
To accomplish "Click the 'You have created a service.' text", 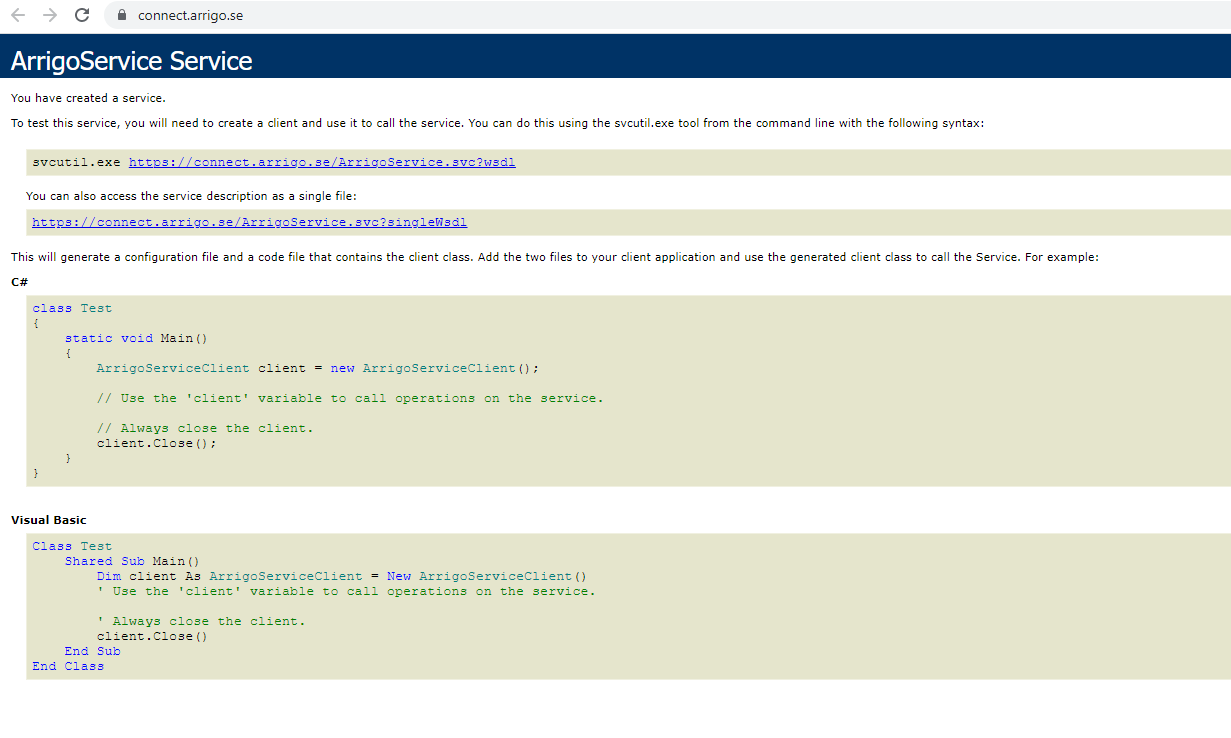I will point(88,98).
